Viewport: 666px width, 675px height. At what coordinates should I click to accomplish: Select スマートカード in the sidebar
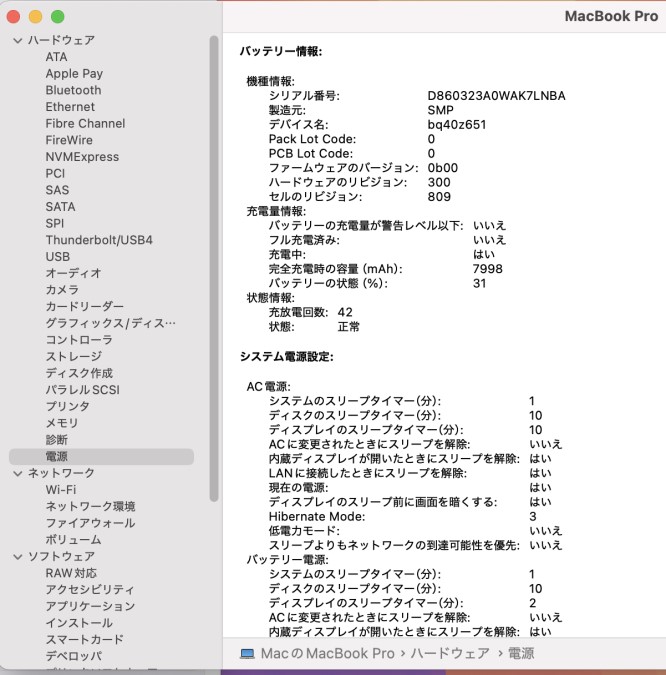[x=85, y=640]
